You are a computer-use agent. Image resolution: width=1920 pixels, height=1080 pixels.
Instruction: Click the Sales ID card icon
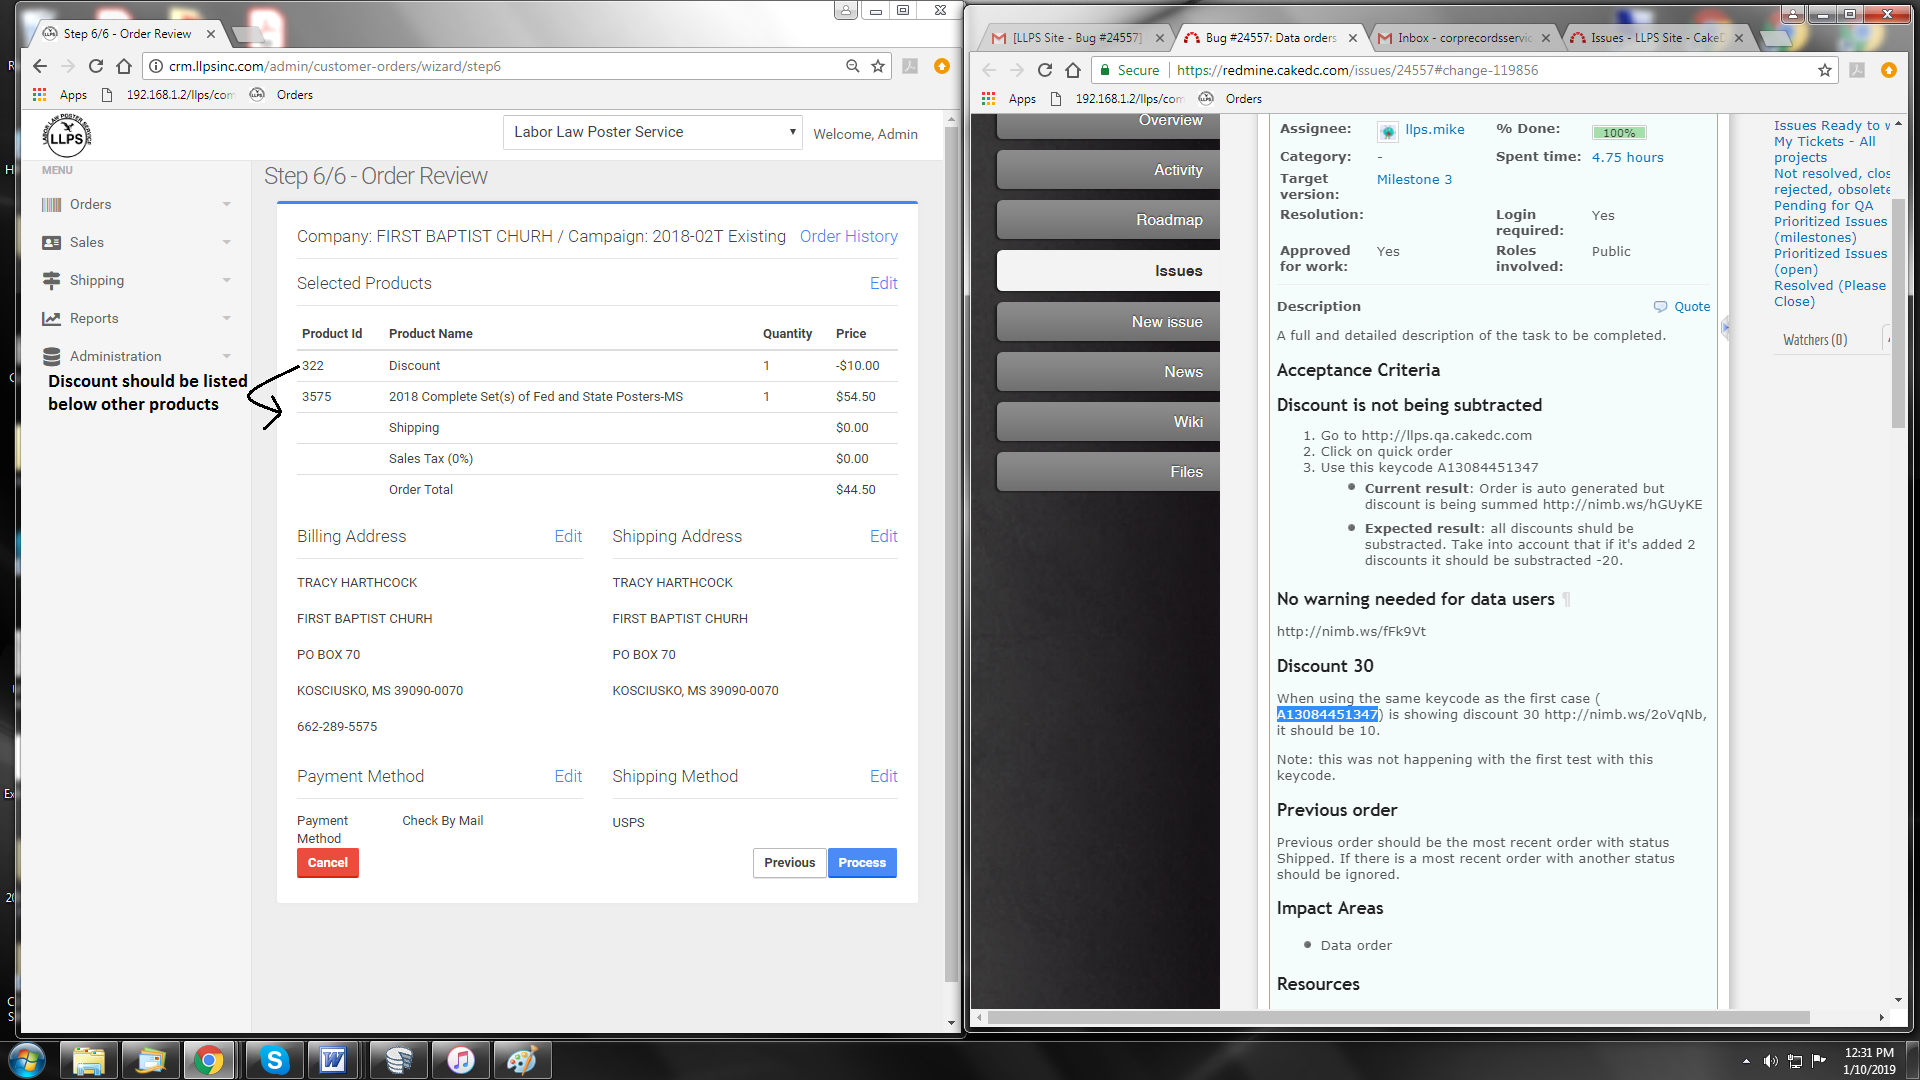pyautogui.click(x=51, y=243)
